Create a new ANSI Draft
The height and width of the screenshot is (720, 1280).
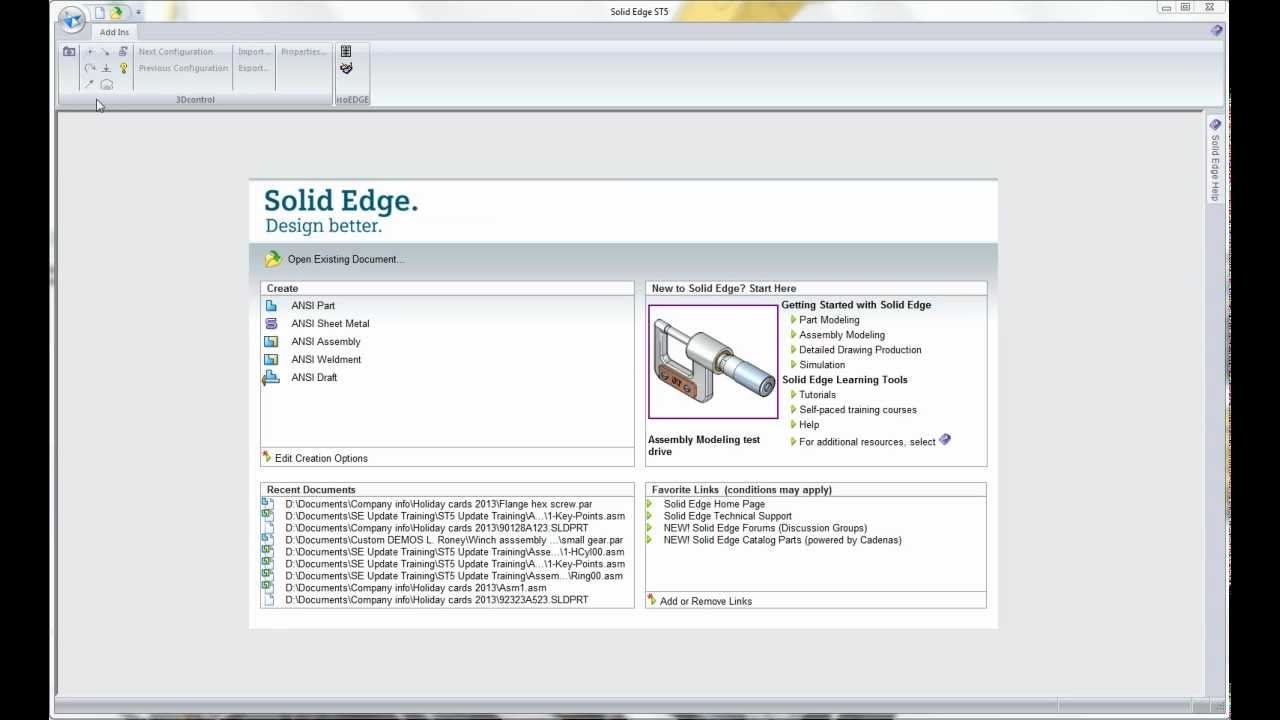314,378
